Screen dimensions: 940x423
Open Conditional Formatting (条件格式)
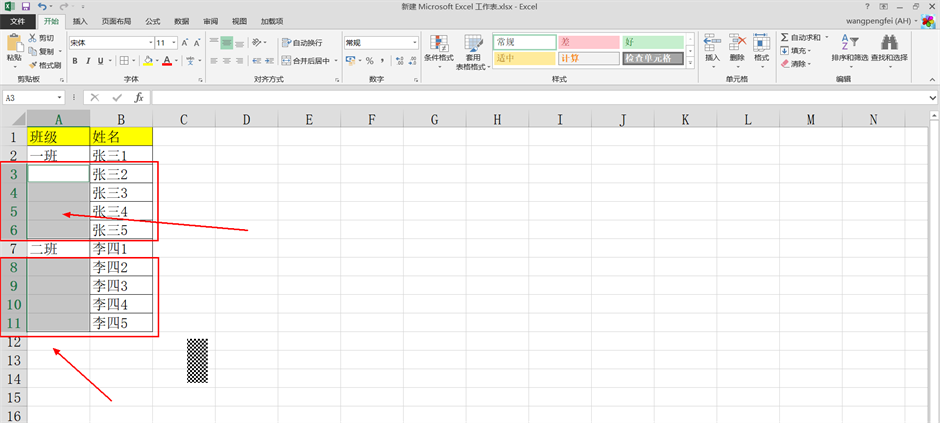click(438, 46)
